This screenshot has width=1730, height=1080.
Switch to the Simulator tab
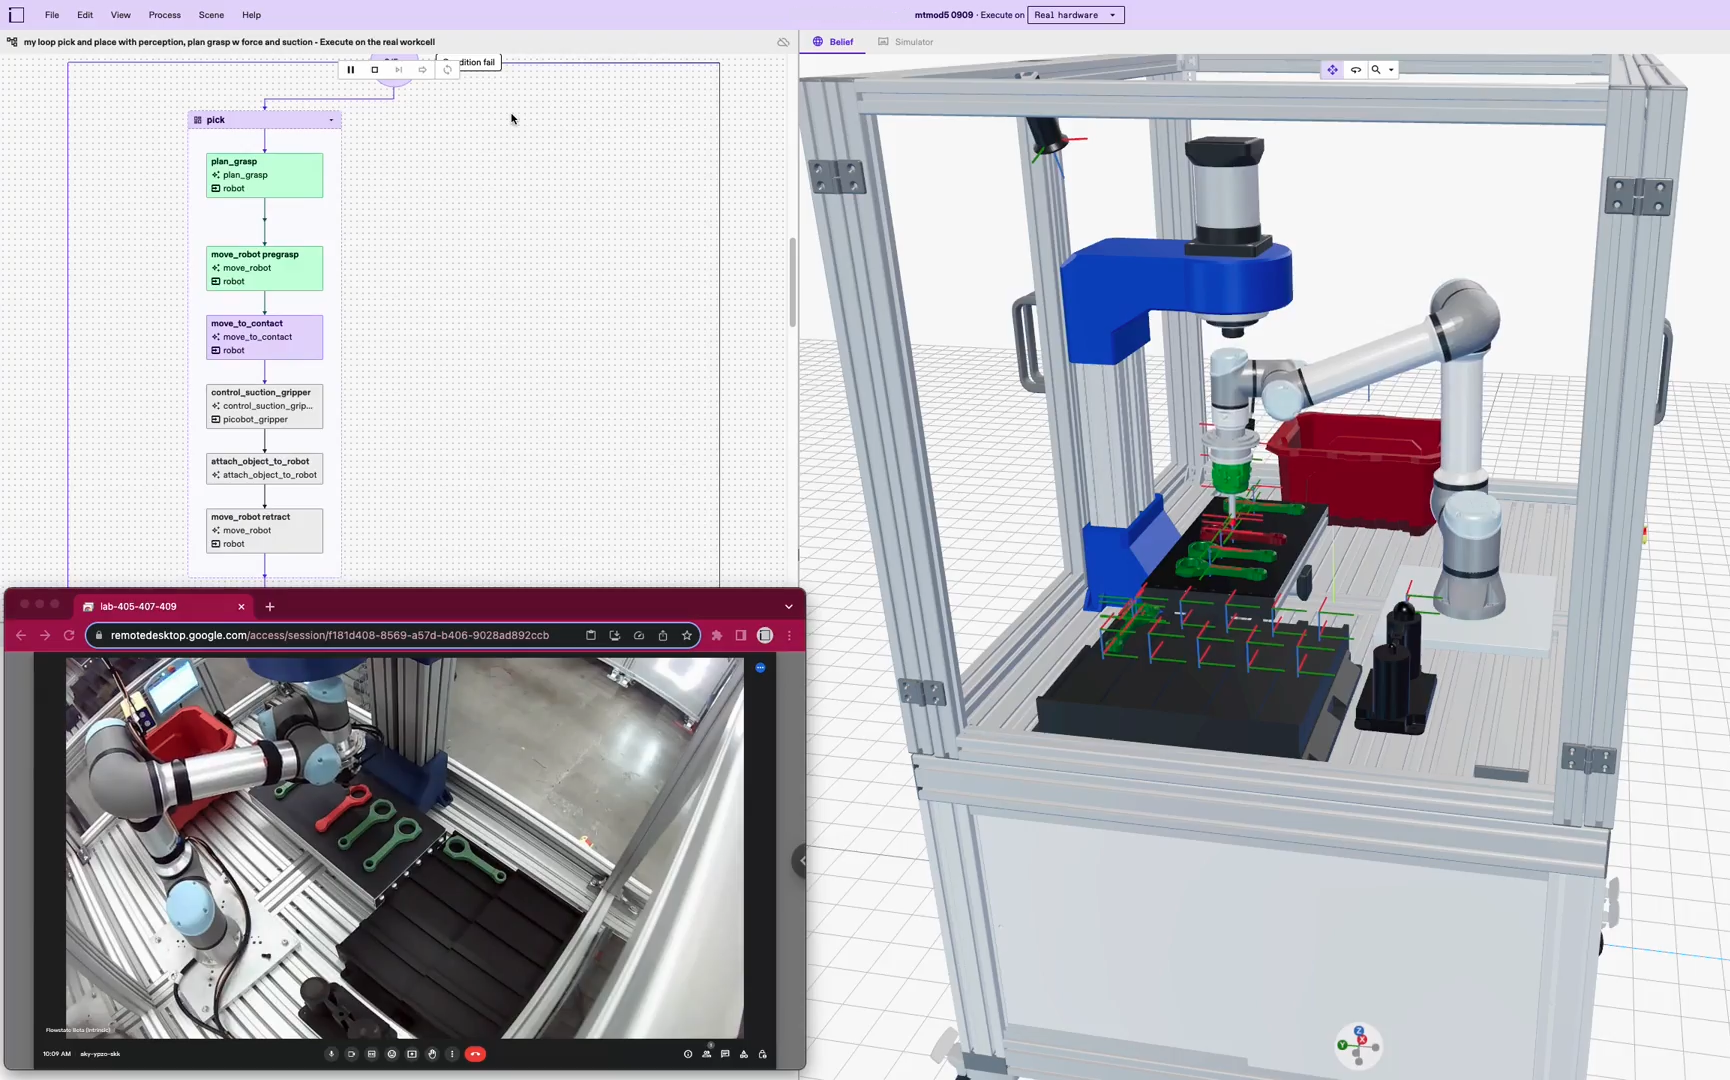pos(906,42)
